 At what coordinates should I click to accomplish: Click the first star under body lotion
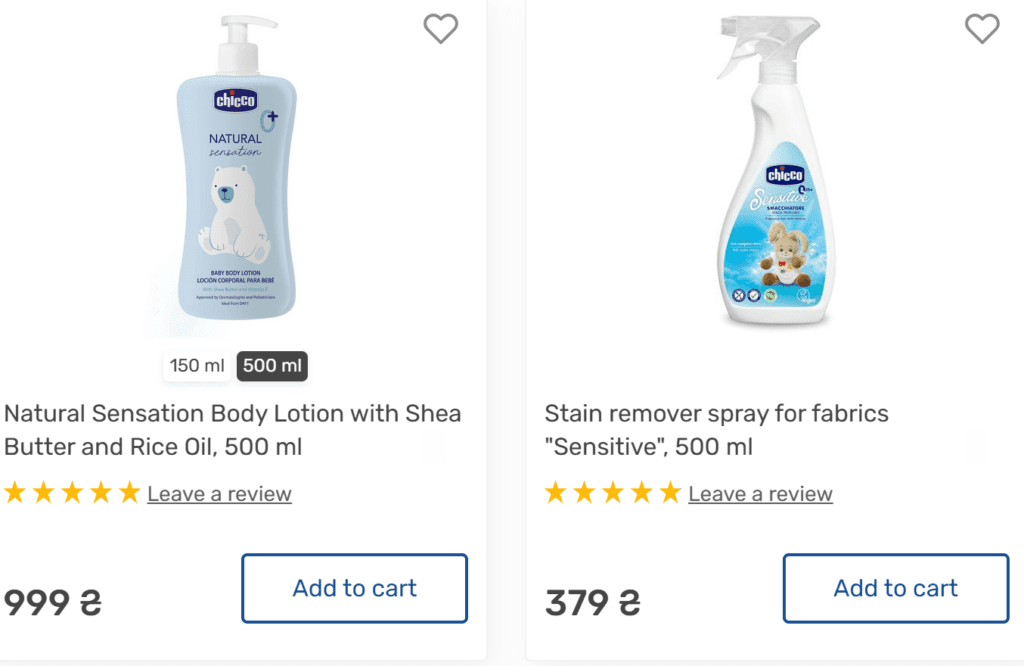click(x=14, y=492)
